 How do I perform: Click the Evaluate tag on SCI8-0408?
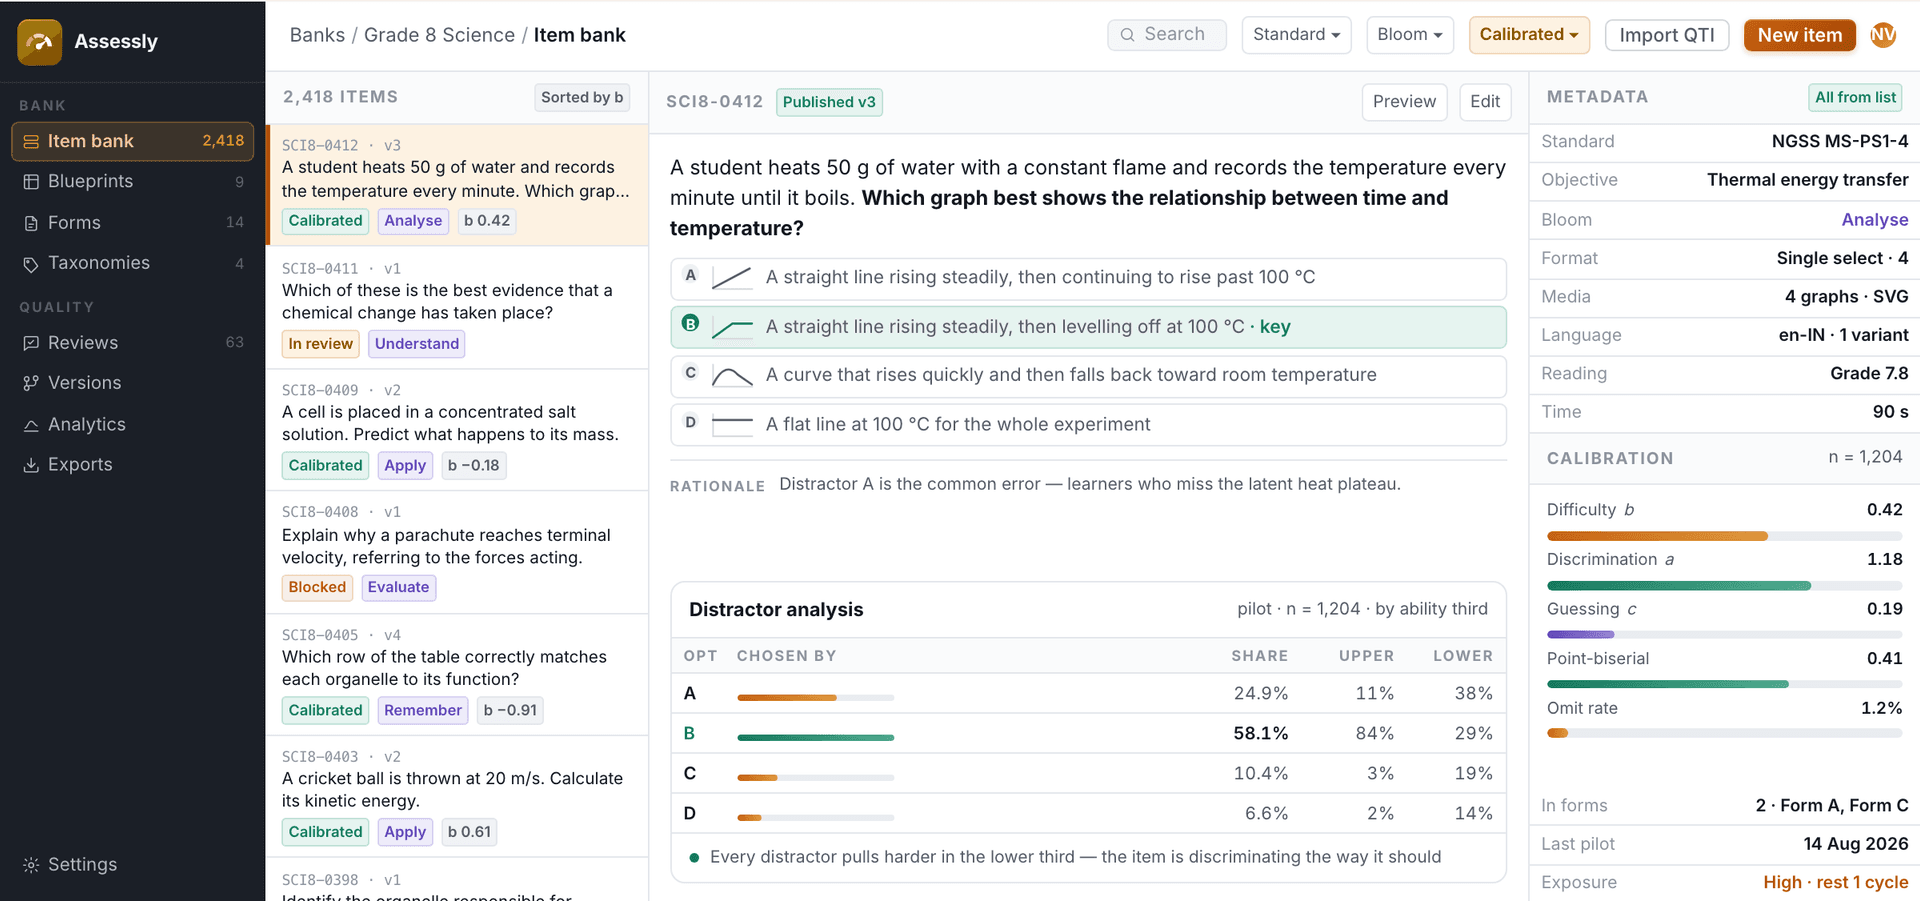[x=398, y=588]
